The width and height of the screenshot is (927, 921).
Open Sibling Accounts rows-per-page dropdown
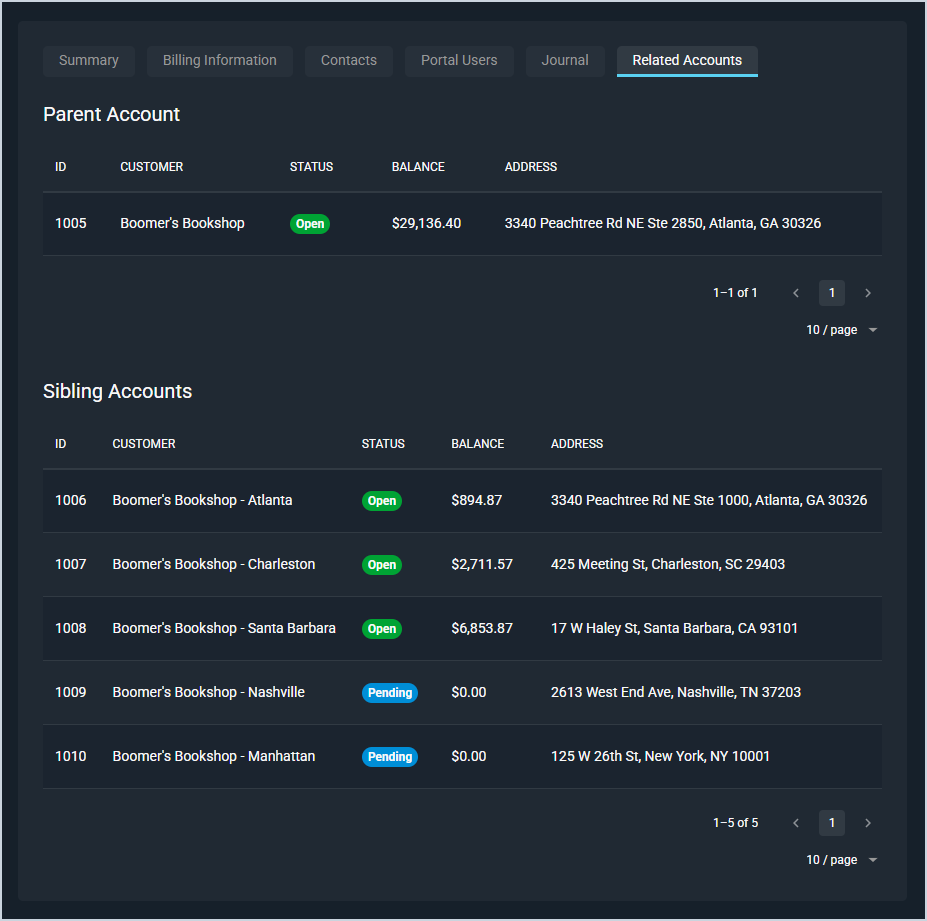(x=841, y=860)
